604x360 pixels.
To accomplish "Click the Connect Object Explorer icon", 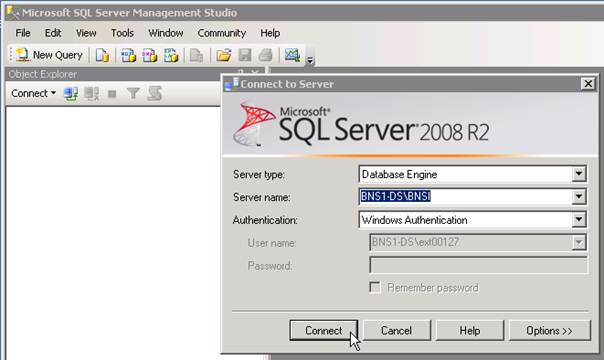I will (x=71, y=94).
